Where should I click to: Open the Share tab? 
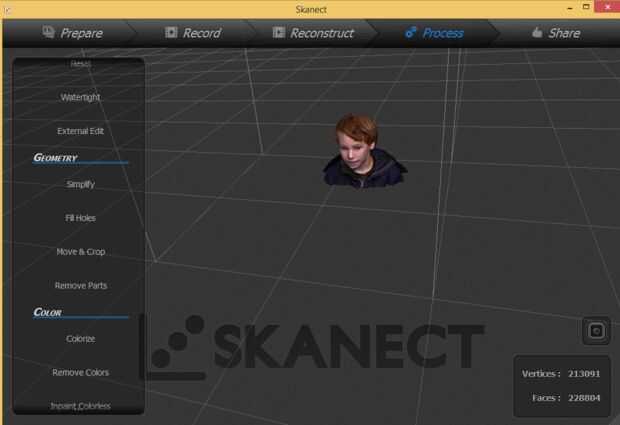(x=556, y=33)
